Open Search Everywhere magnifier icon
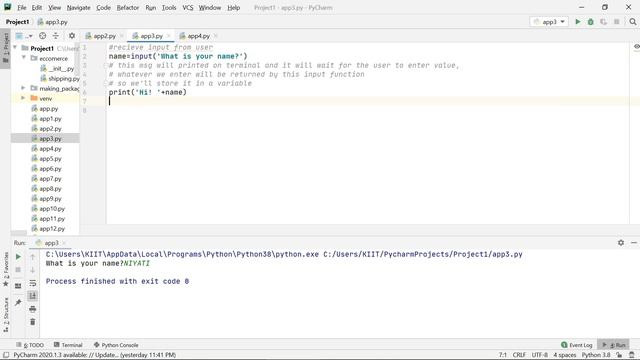The height and width of the screenshot is (360, 640). [x=633, y=22]
